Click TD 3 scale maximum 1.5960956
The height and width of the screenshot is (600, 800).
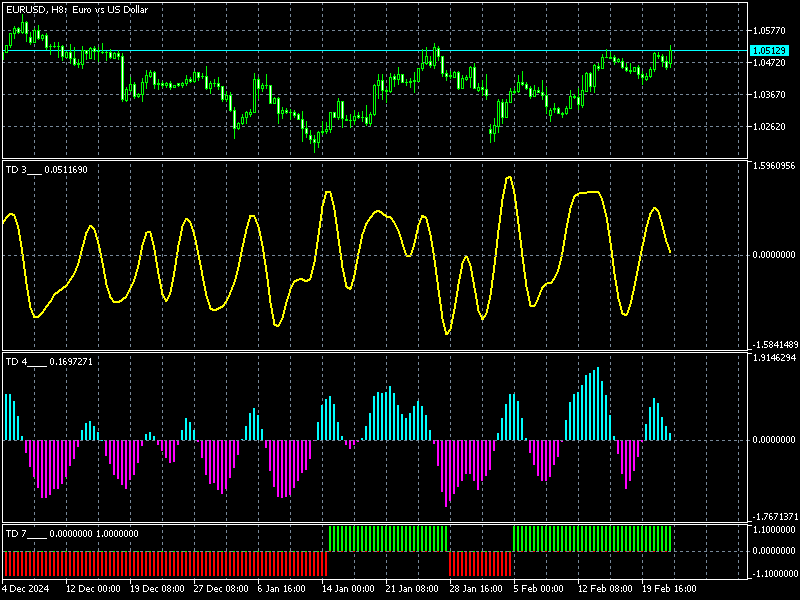[x=773, y=166]
